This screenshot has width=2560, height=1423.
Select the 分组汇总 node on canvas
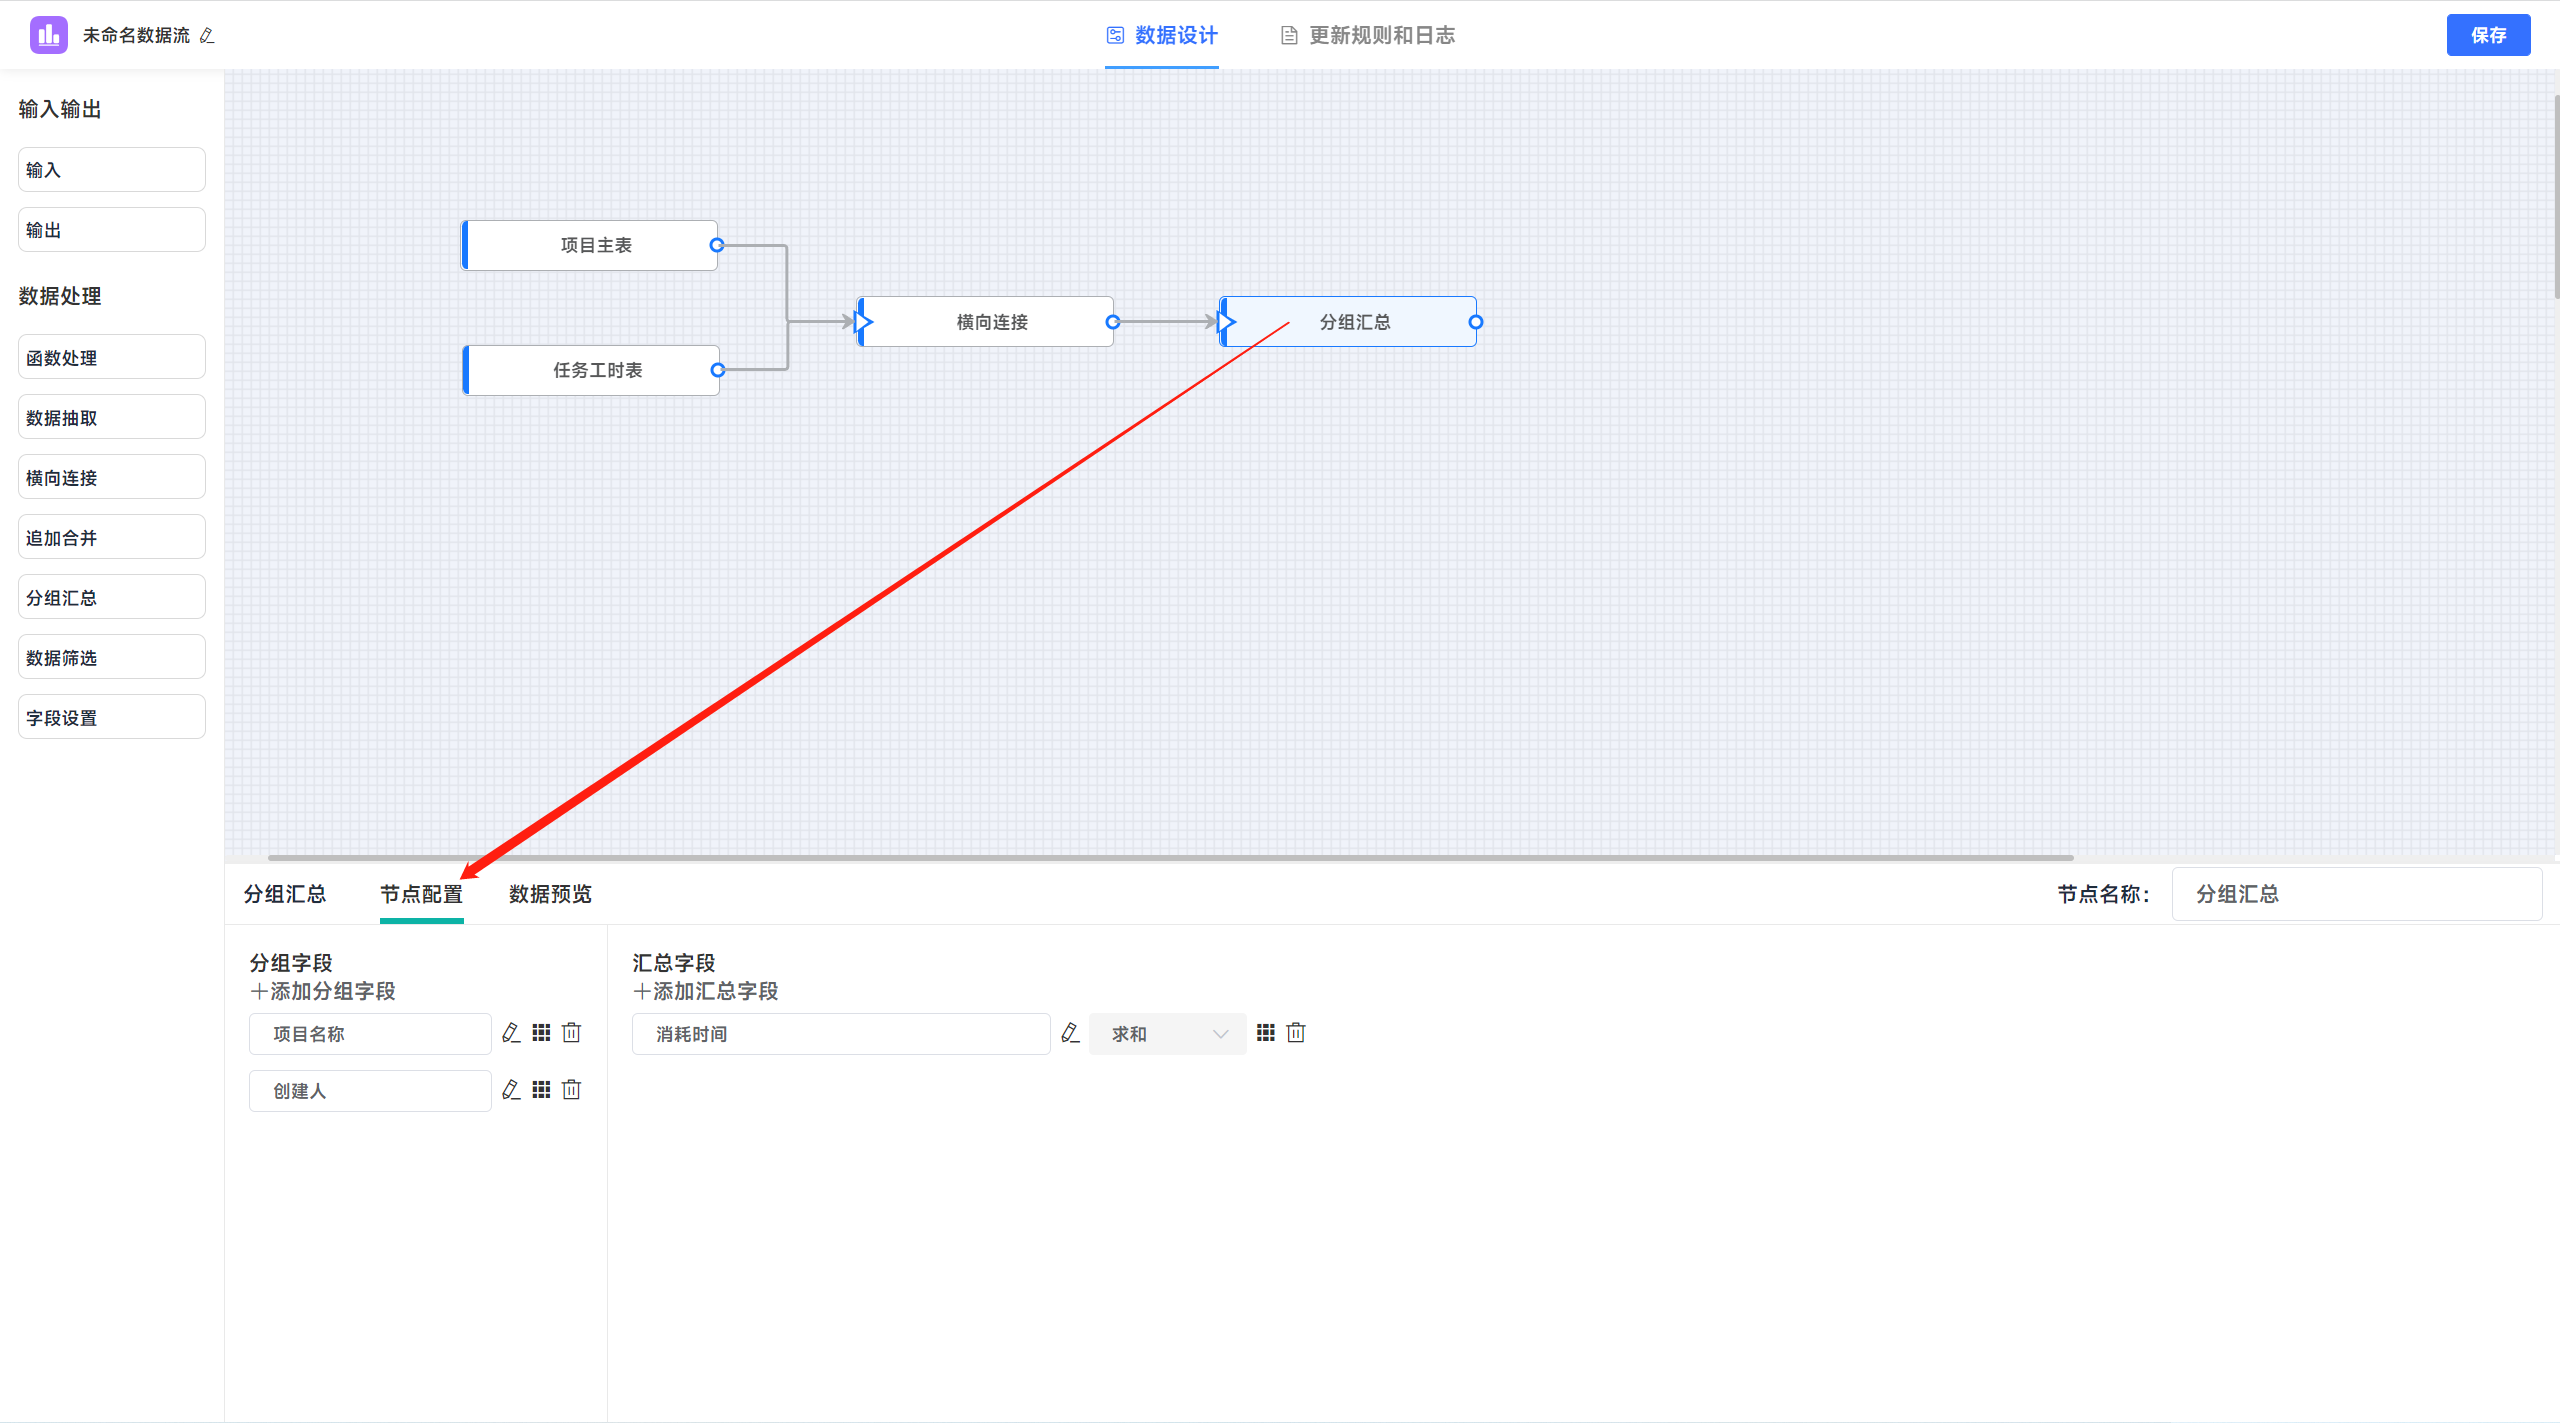point(1350,322)
